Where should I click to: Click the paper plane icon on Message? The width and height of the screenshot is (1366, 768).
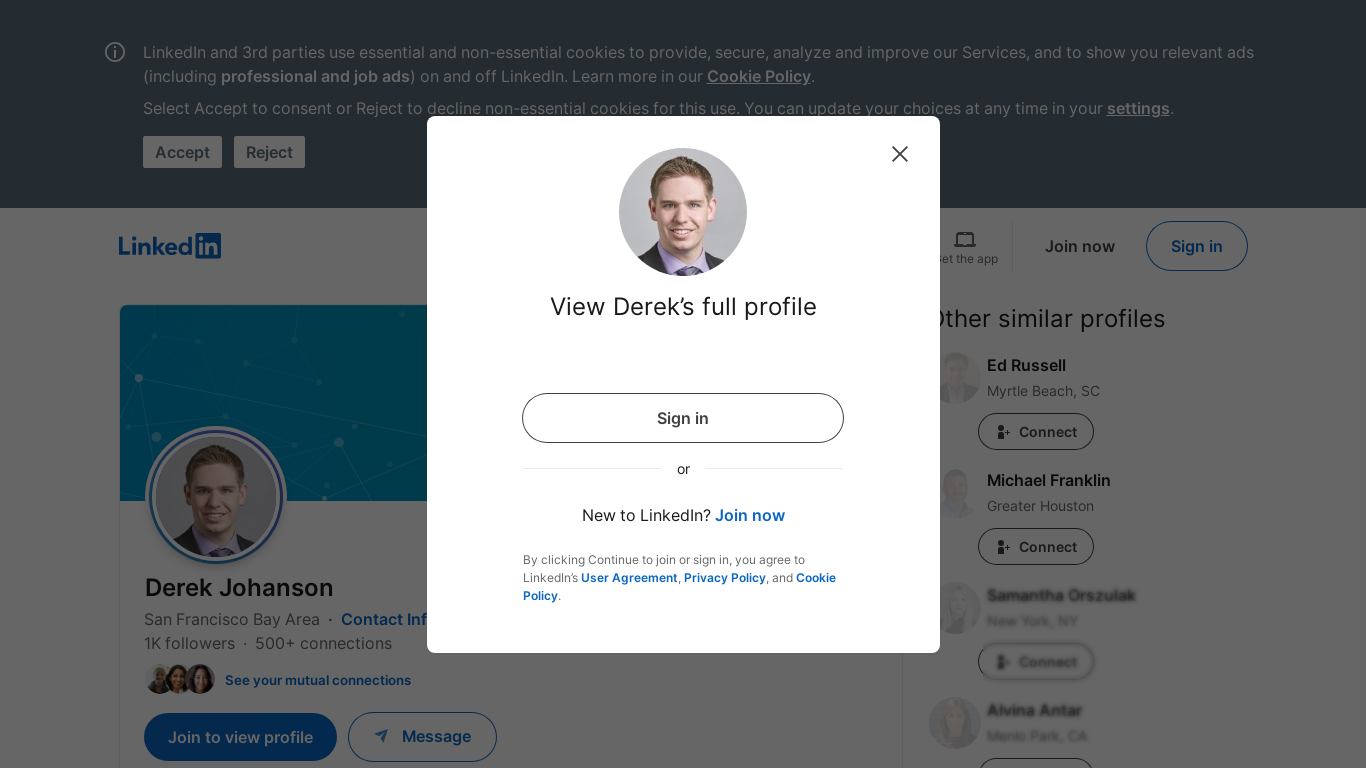coord(381,736)
